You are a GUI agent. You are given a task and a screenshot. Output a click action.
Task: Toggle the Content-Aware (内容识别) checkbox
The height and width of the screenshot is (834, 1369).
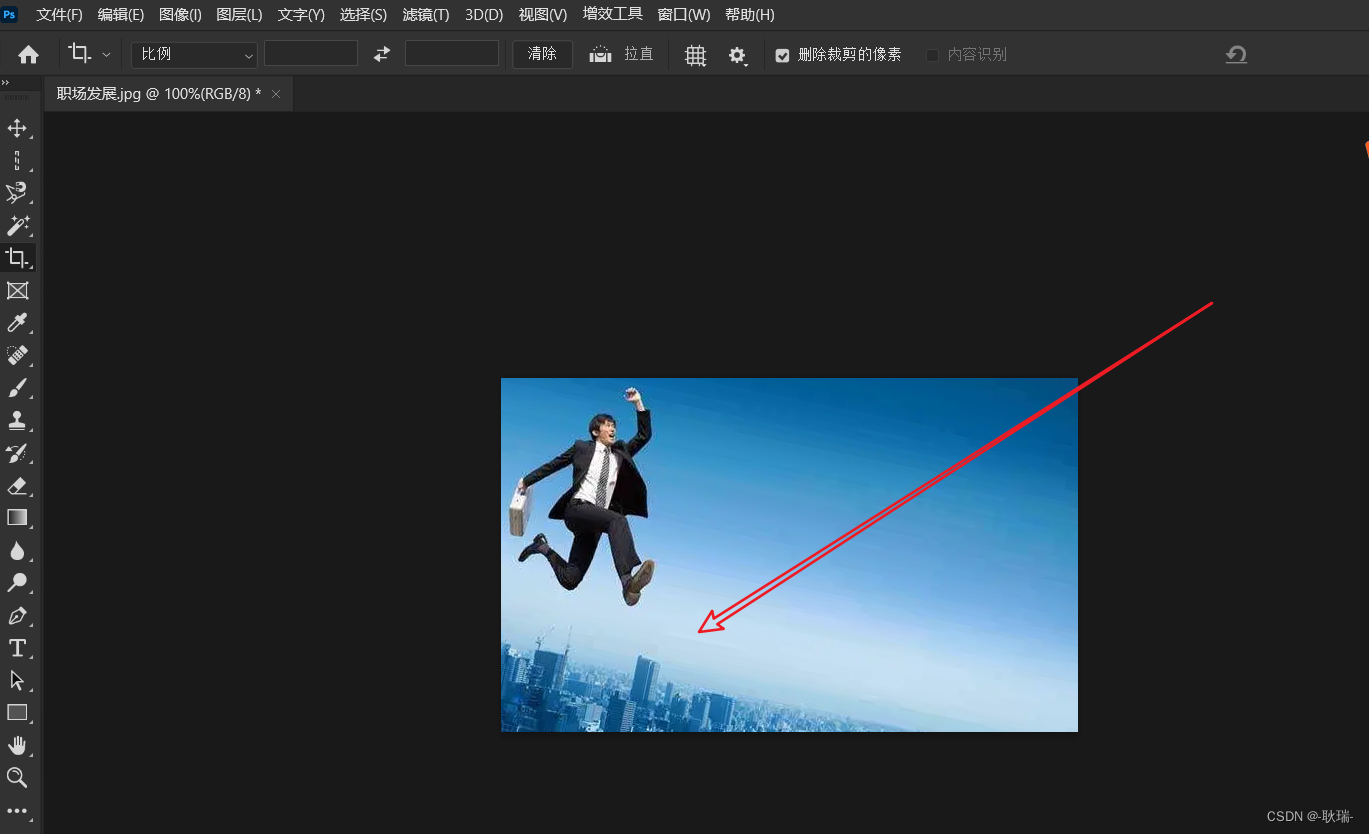932,55
